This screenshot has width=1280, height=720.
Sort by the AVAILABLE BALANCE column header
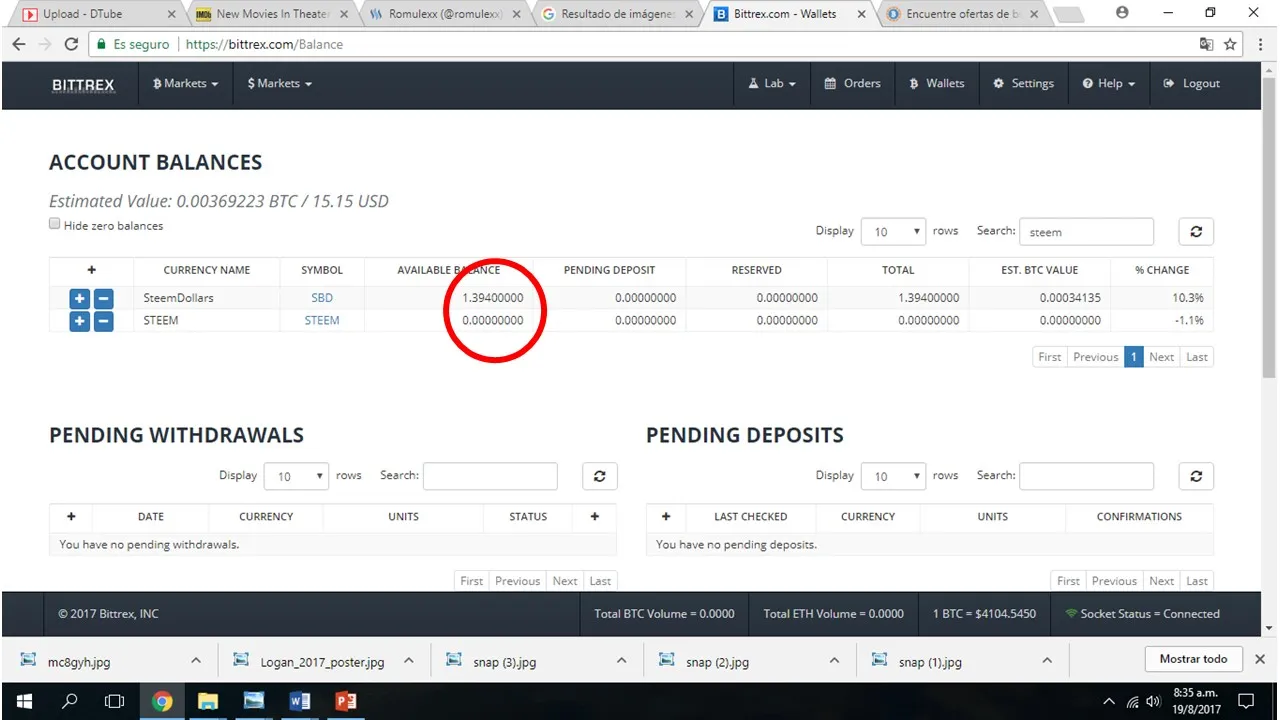click(449, 270)
